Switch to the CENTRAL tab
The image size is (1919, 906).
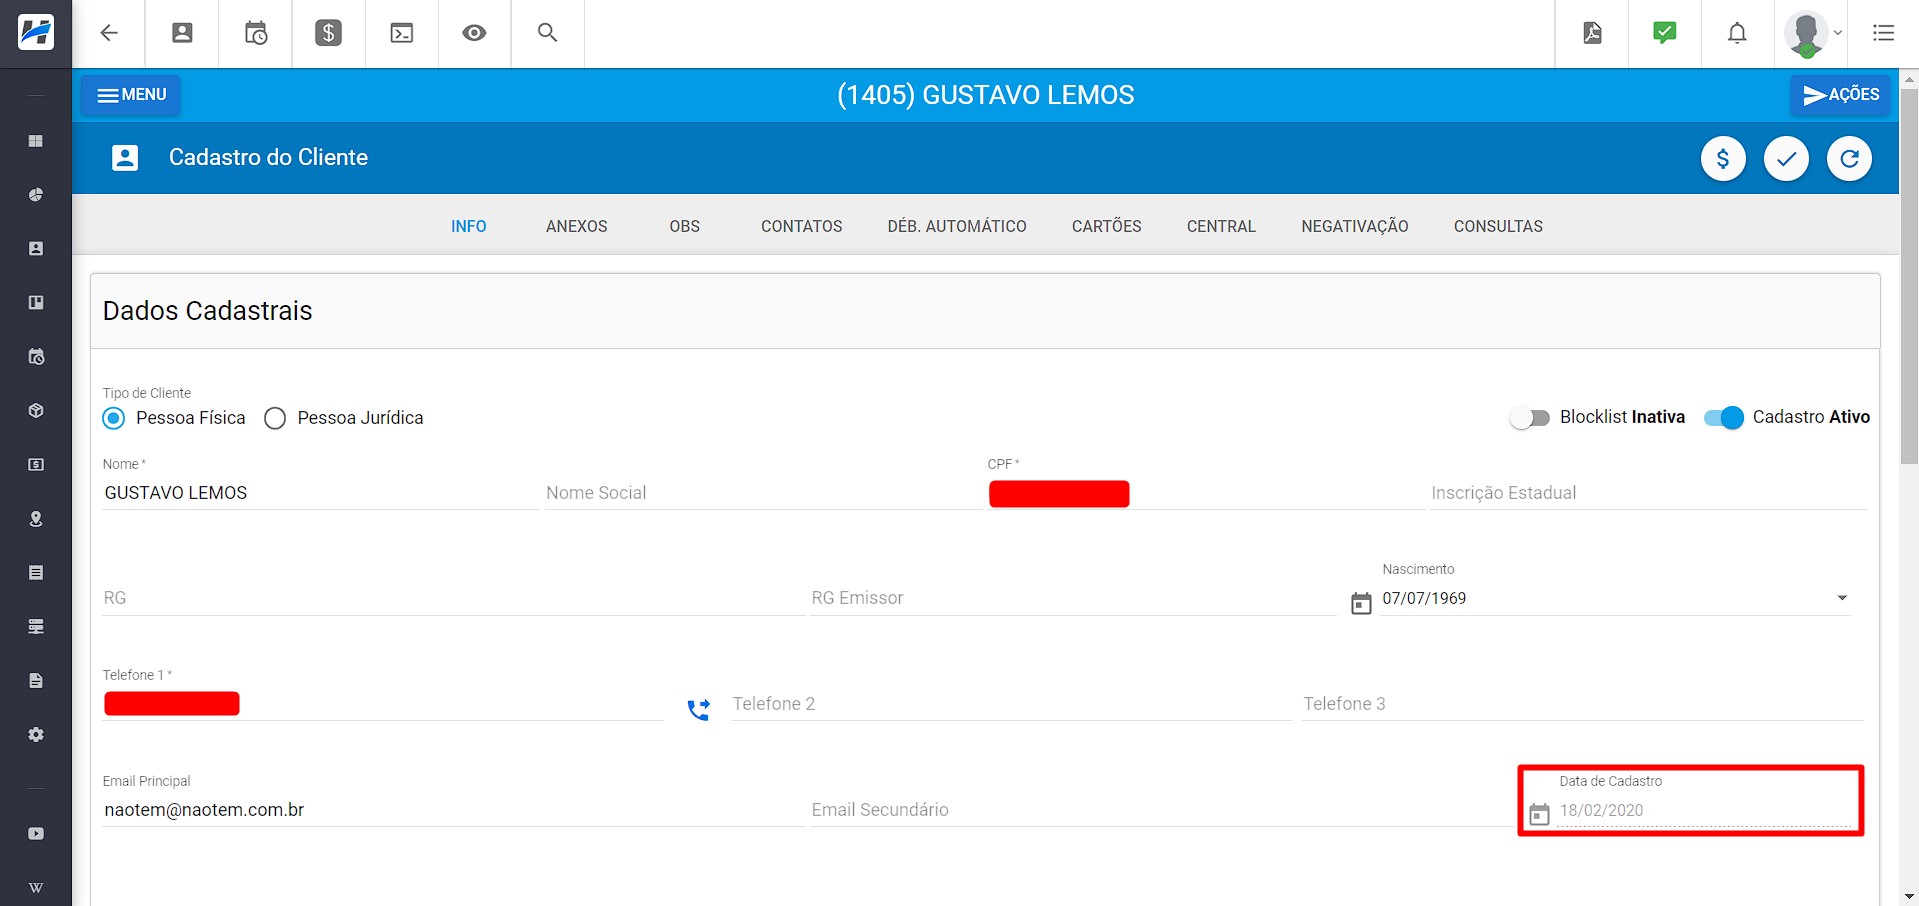point(1221,226)
